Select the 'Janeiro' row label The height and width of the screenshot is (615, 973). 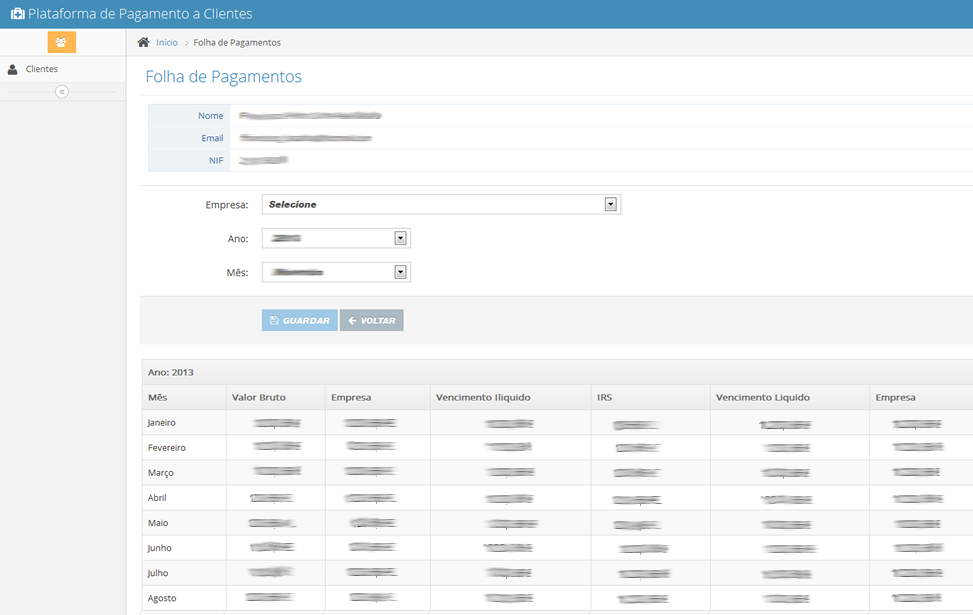click(x=161, y=423)
